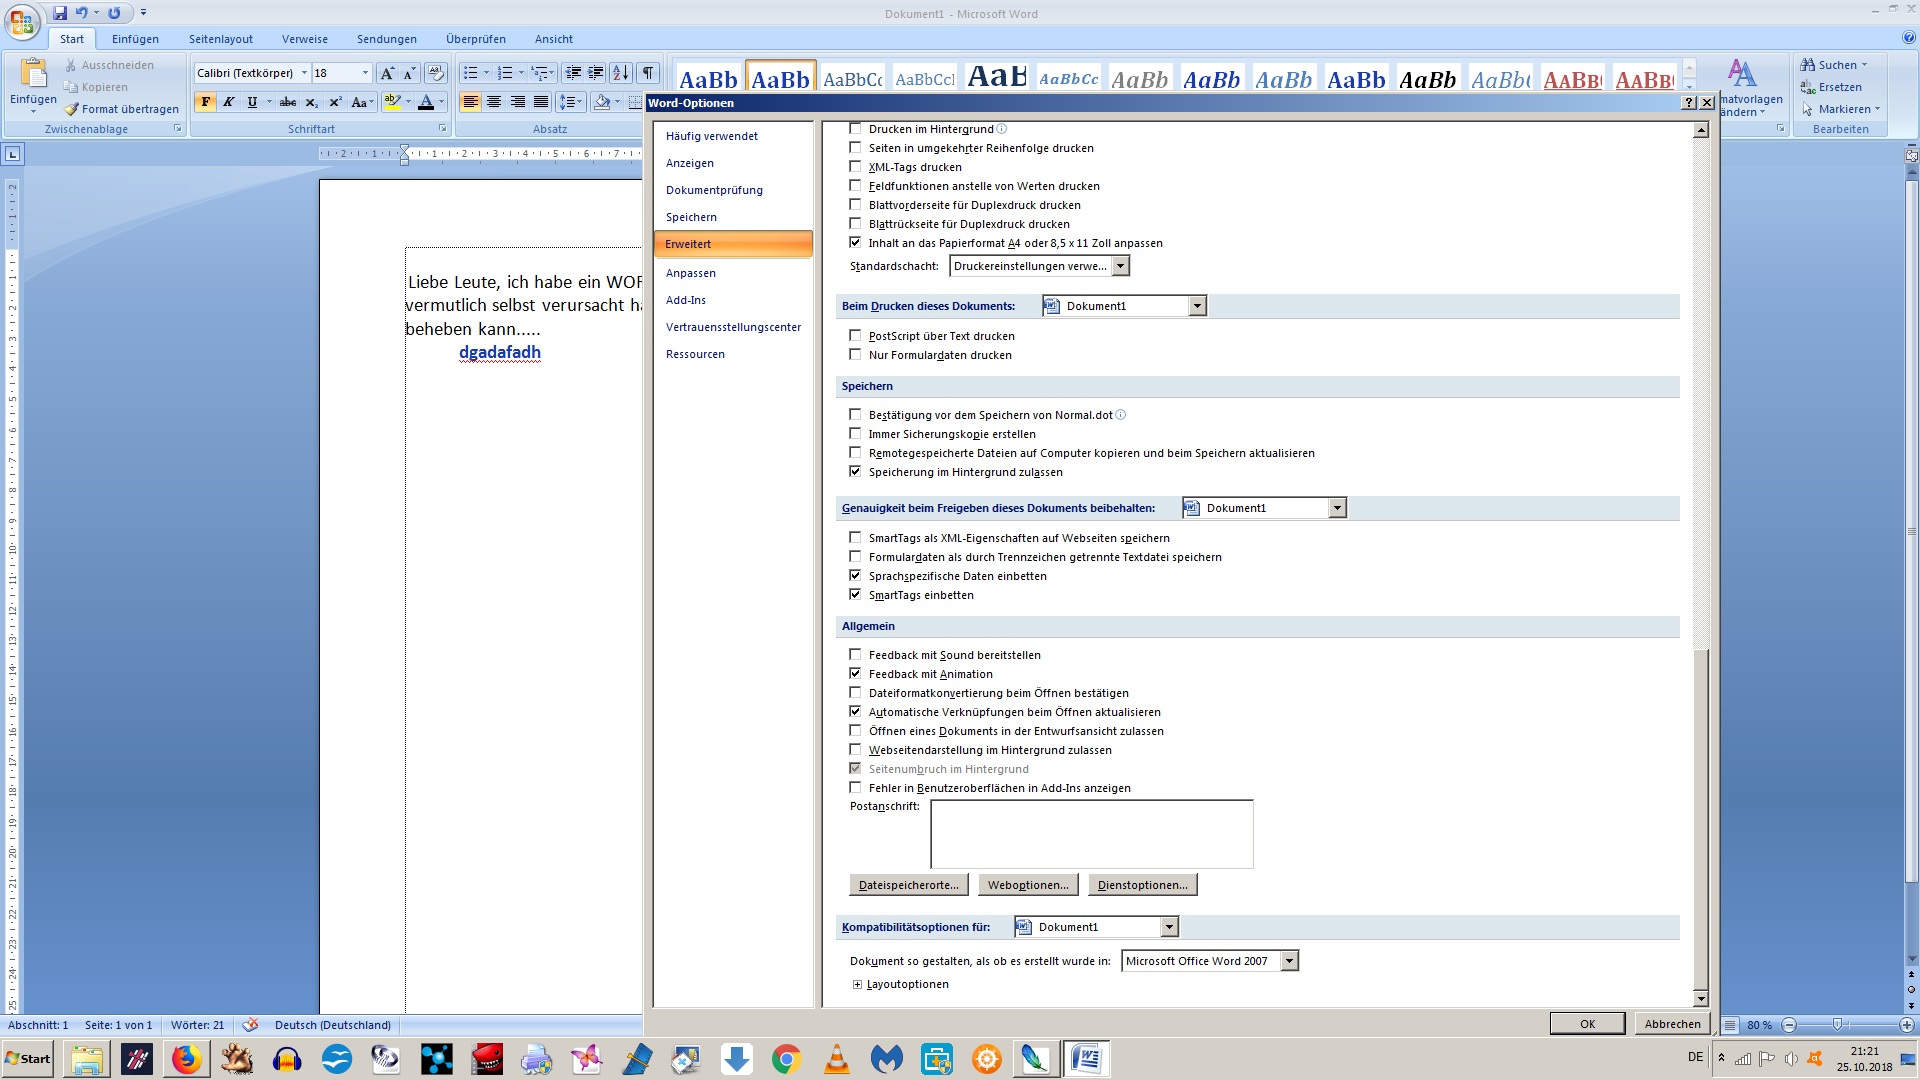Click into the Postanschrift text box
The width and height of the screenshot is (1920, 1080).
tap(1091, 834)
